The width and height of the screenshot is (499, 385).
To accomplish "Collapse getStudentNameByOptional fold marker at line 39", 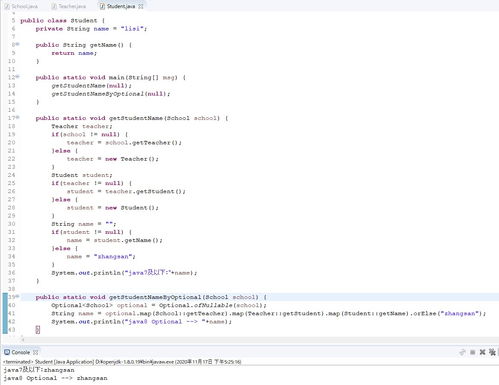I will (x=18, y=297).
